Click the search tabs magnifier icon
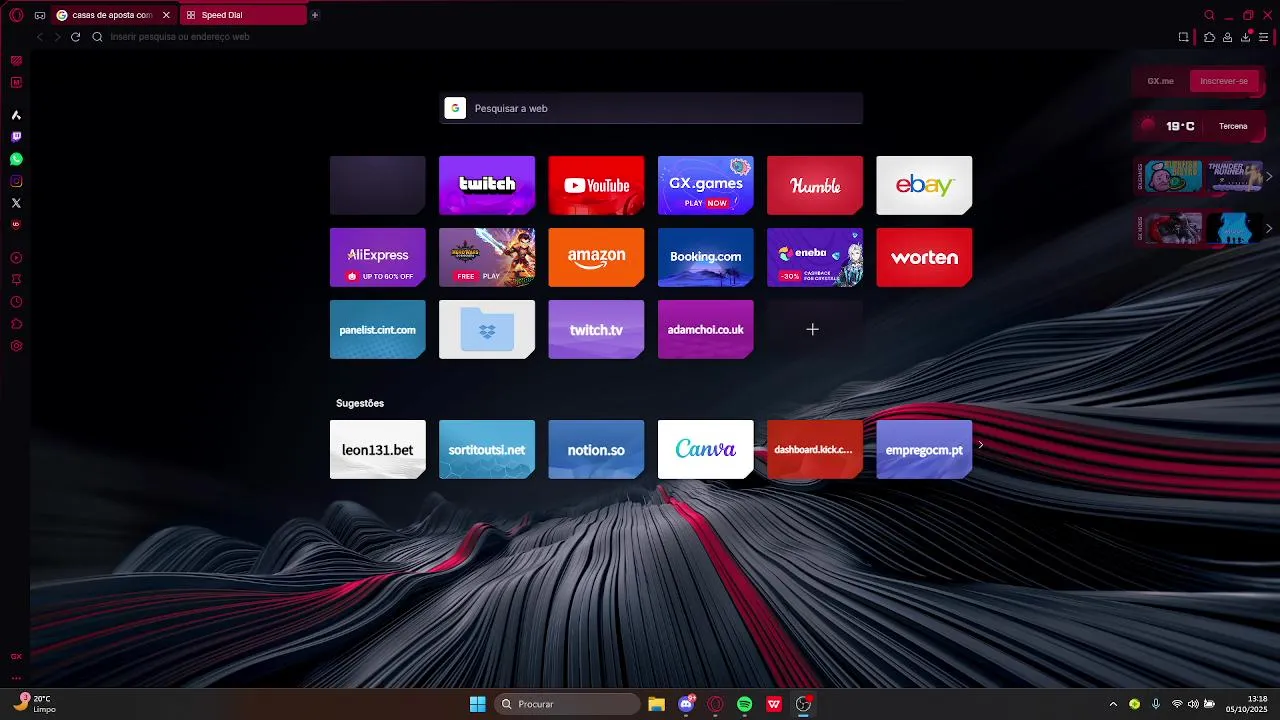This screenshot has width=1280, height=720. coord(1209,15)
